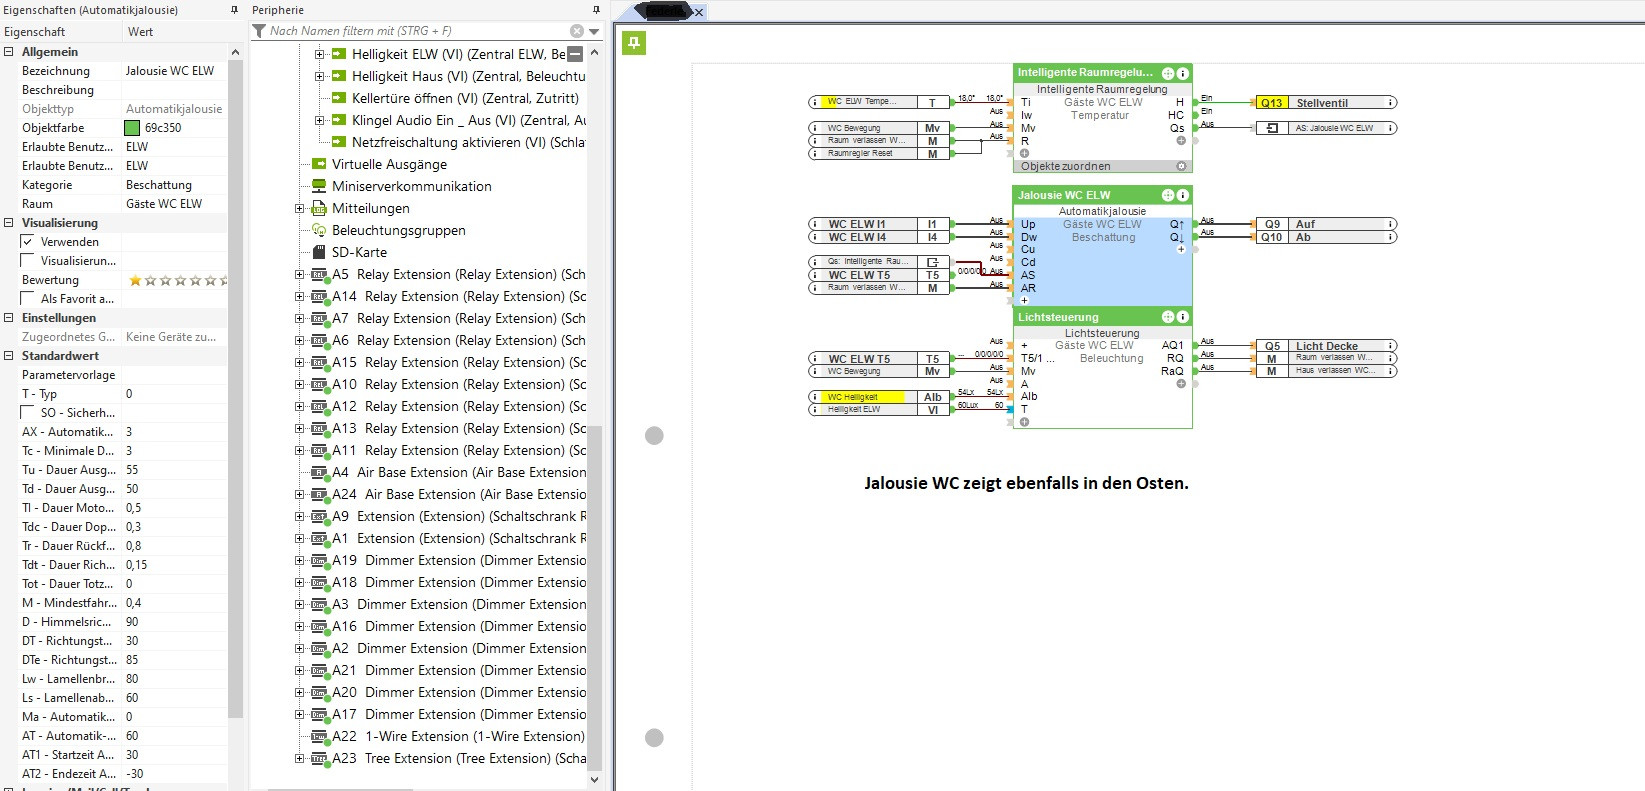Collapse the Einstellungen property group
The height and width of the screenshot is (791, 1645).
click(9, 318)
